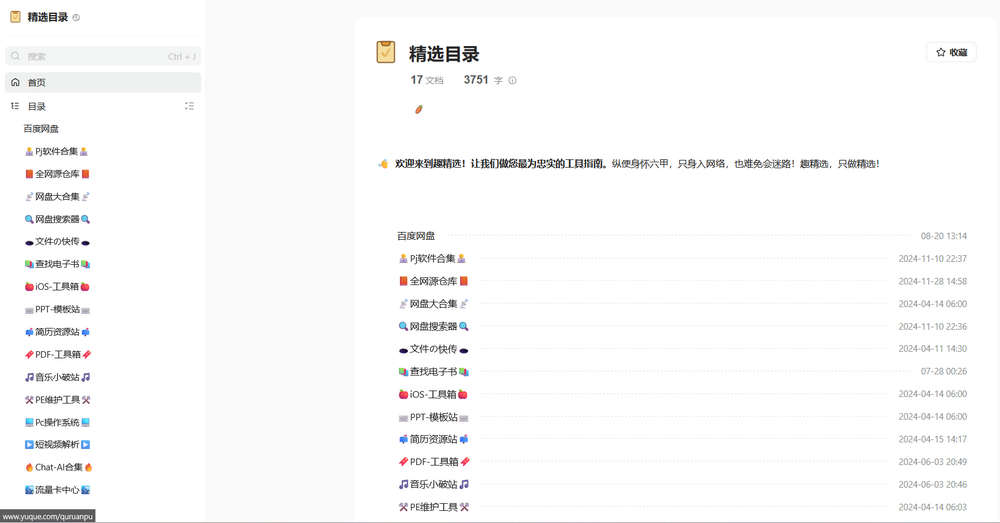Open 网盘搜索器 in sidebar tree
The image size is (1000, 523).
pyautogui.click(x=57, y=219)
